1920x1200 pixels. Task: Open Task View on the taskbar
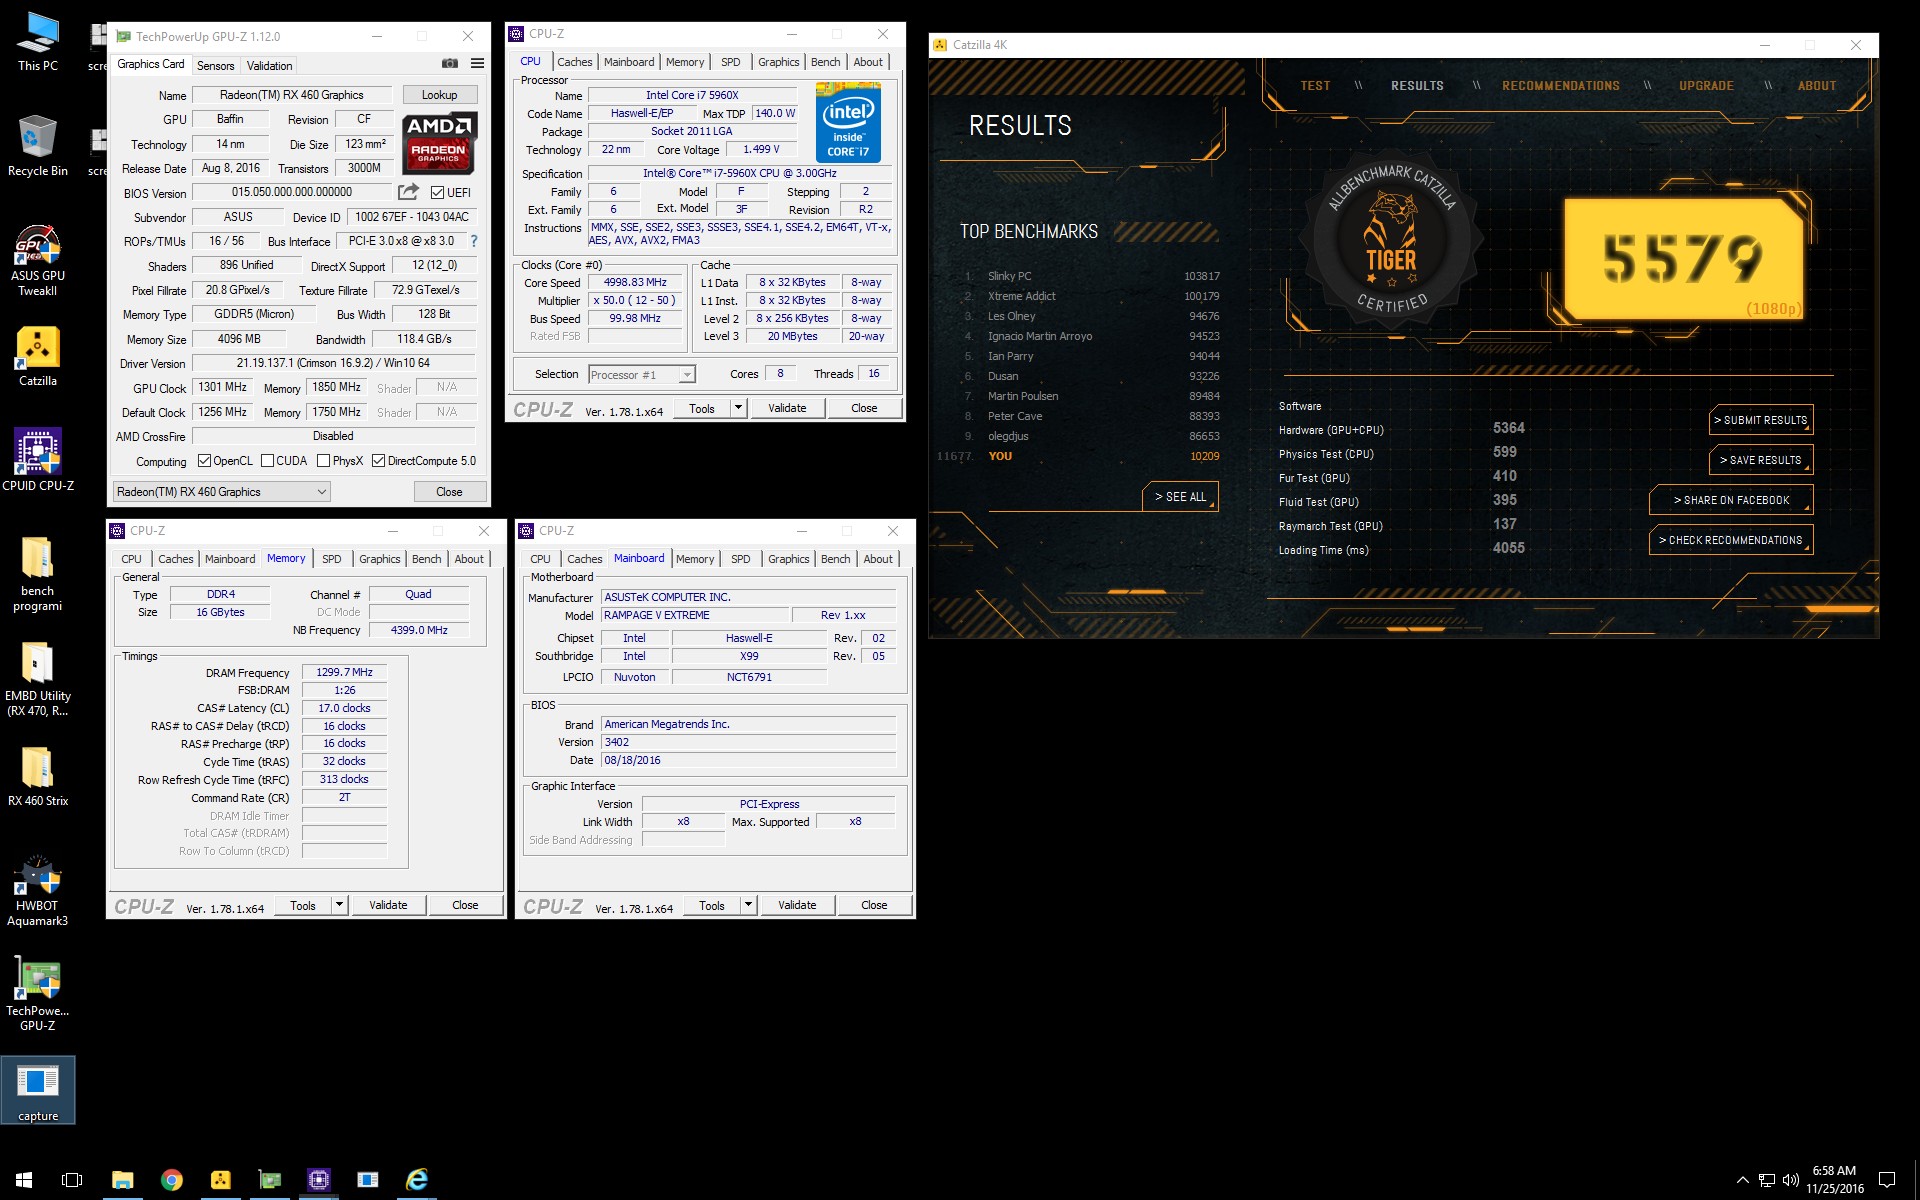point(72,1180)
